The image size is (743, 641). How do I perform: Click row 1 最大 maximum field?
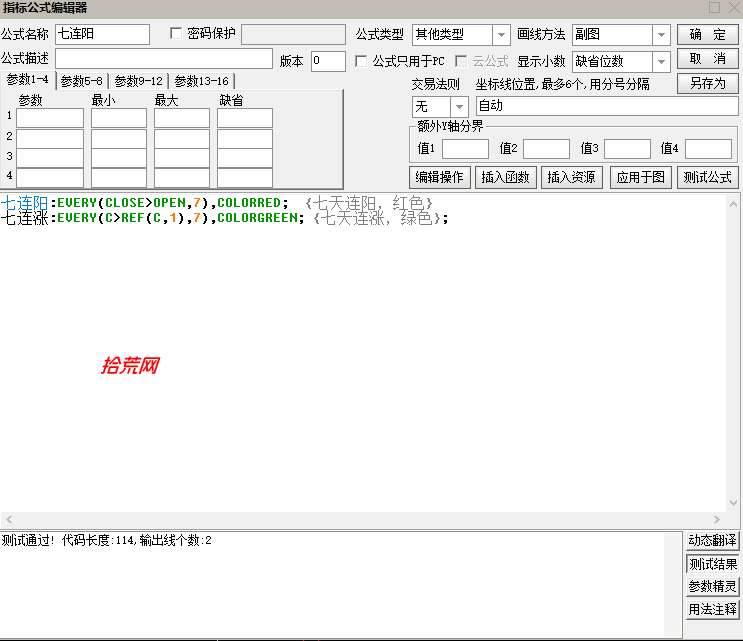182,118
